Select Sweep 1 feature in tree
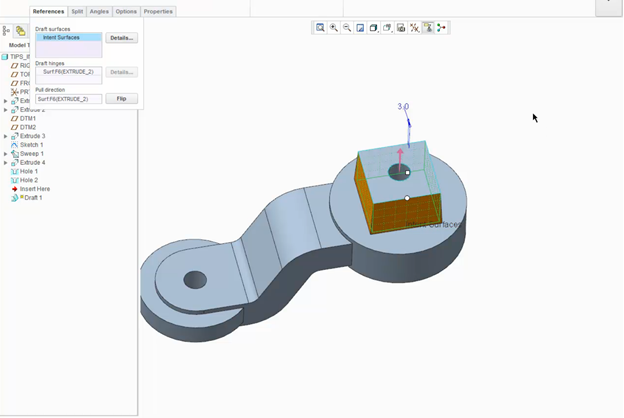This screenshot has width=624, height=418. pos(32,154)
